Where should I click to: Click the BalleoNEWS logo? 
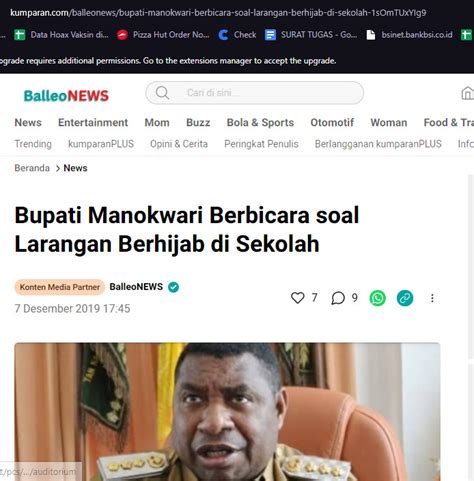click(x=66, y=96)
